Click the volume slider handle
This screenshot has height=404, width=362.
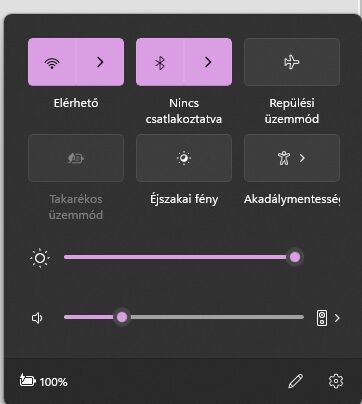click(x=122, y=317)
